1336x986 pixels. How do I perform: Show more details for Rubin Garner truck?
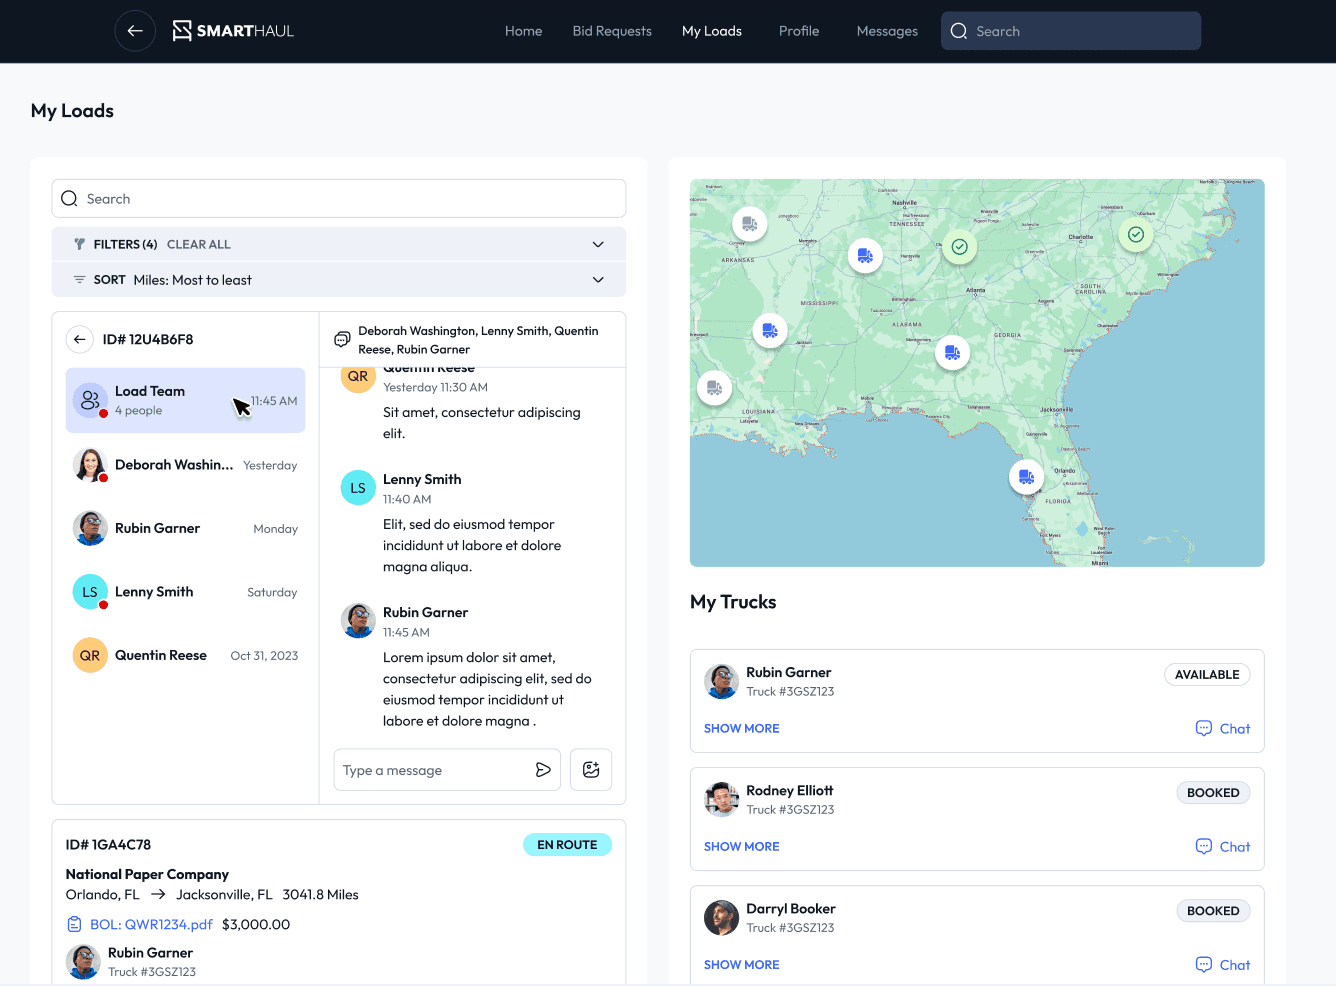(x=741, y=729)
